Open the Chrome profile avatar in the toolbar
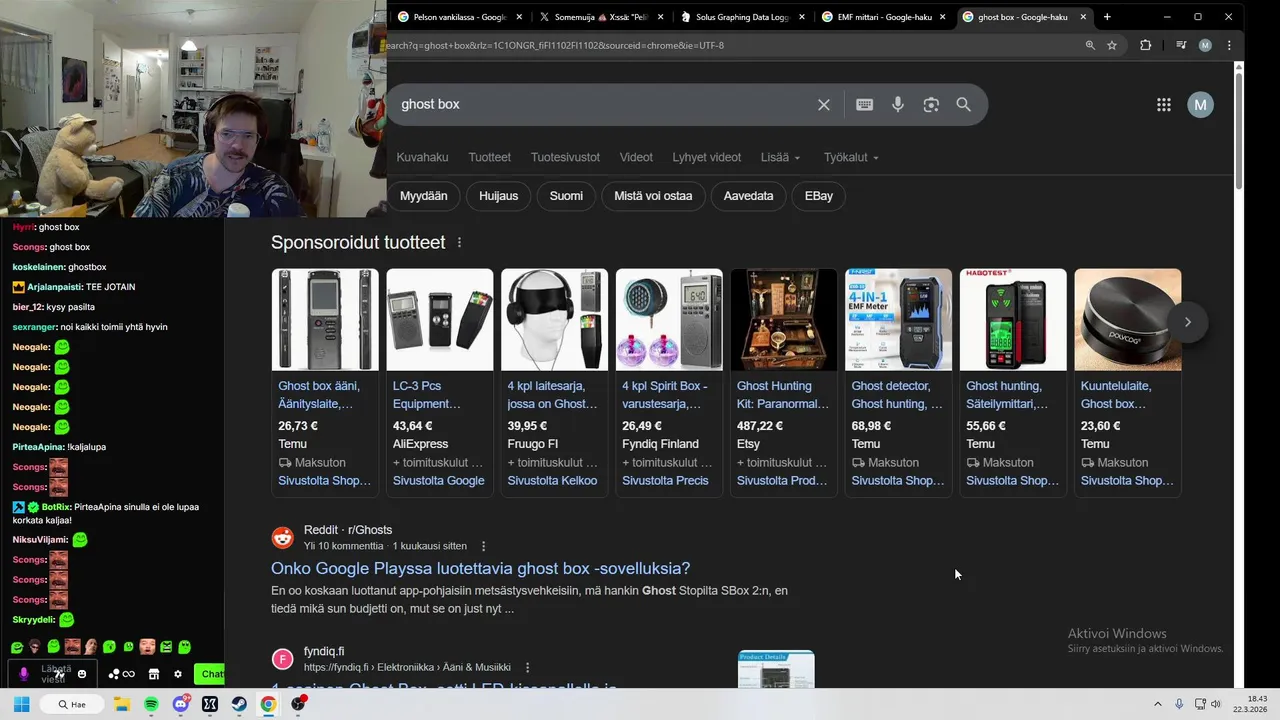 click(x=1205, y=45)
